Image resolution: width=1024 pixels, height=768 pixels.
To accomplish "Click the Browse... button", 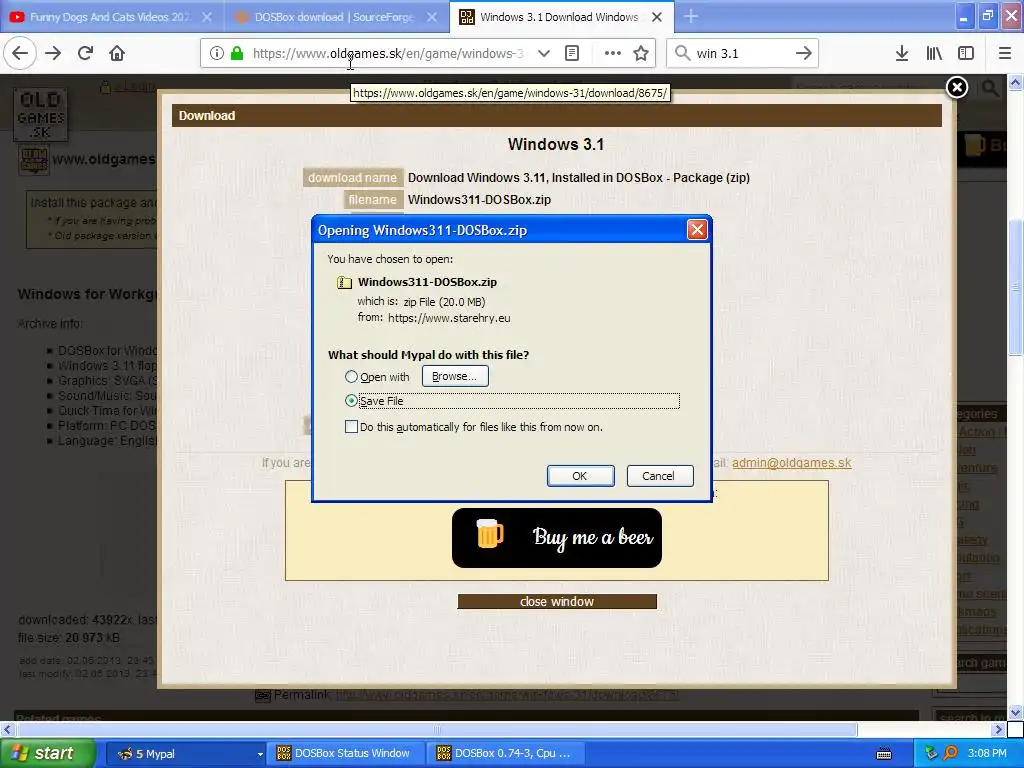I will point(455,376).
